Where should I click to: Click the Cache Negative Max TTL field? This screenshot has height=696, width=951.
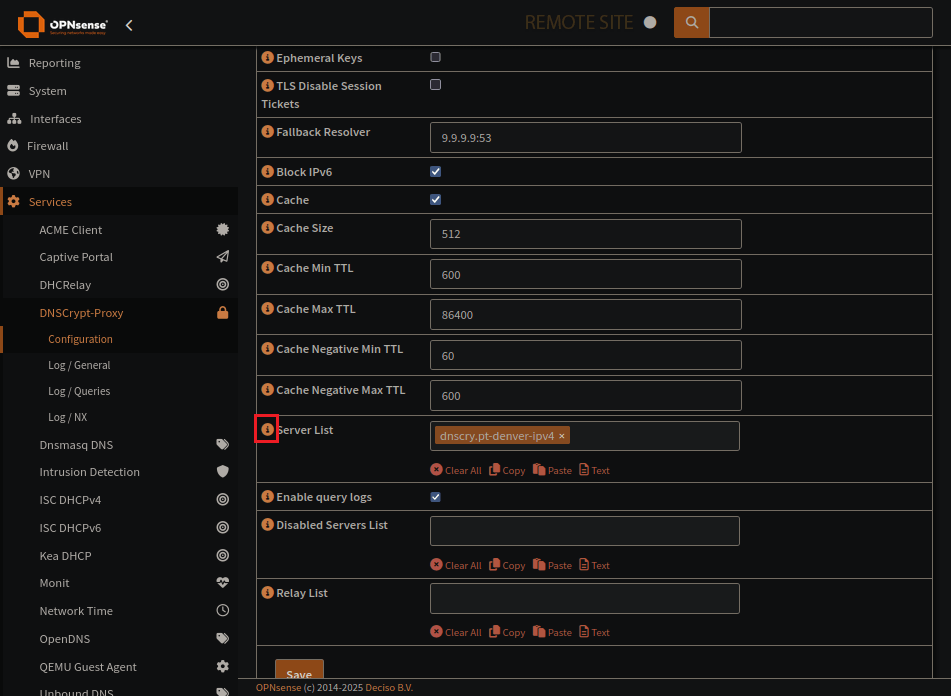coord(586,396)
